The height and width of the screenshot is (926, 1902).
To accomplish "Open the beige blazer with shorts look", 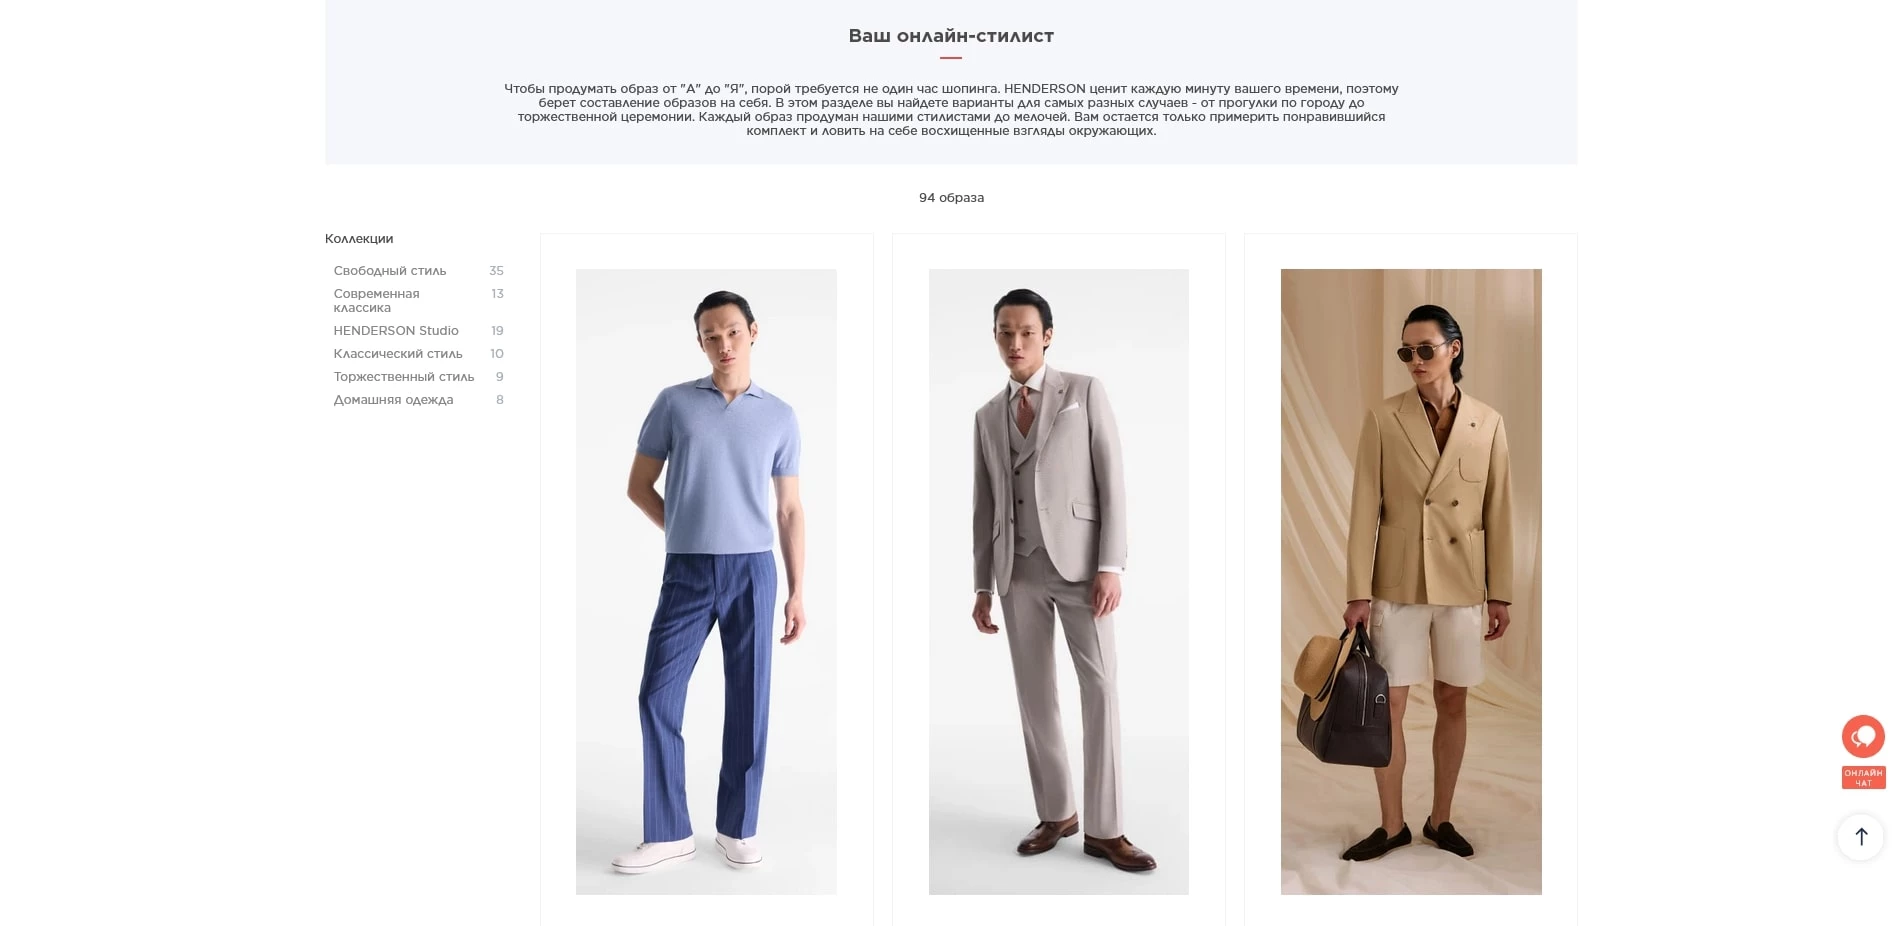I will [x=1411, y=581].
